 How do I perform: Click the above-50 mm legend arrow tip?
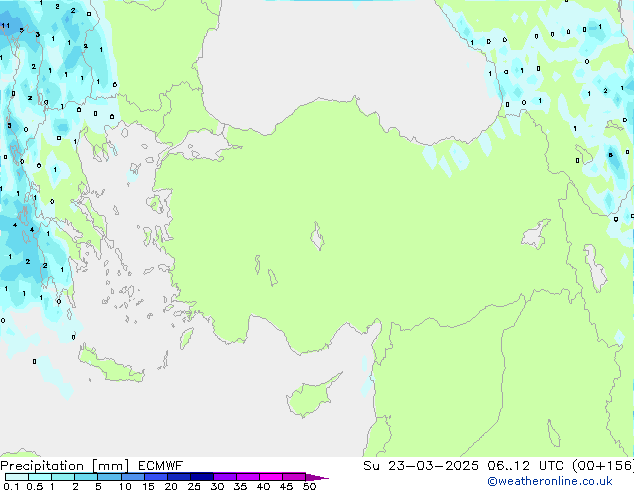point(317,477)
